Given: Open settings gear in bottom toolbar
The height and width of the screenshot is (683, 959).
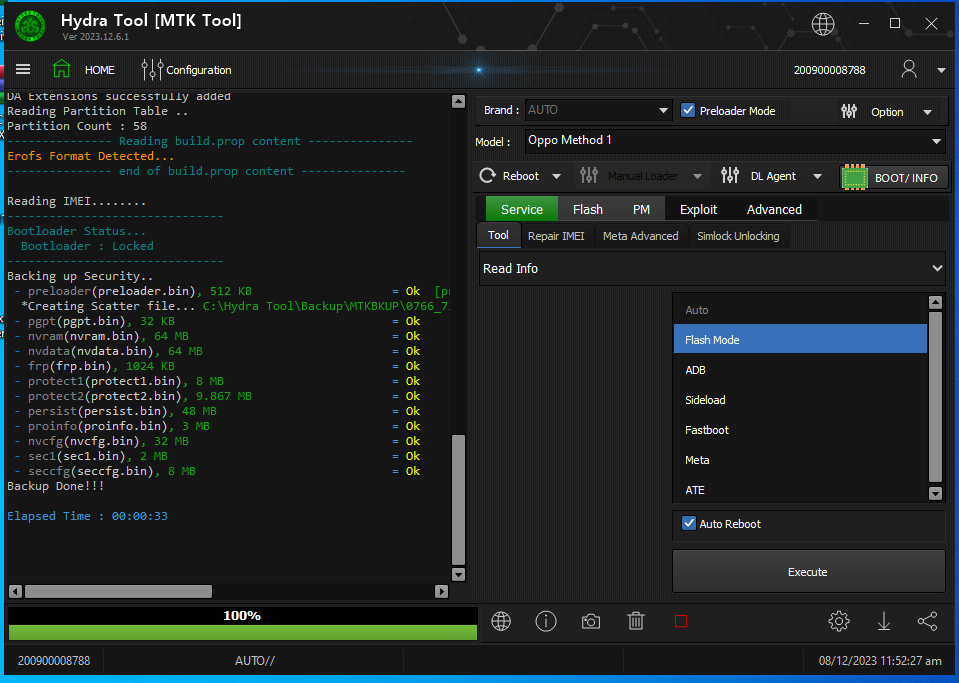Looking at the screenshot, I should (x=839, y=621).
